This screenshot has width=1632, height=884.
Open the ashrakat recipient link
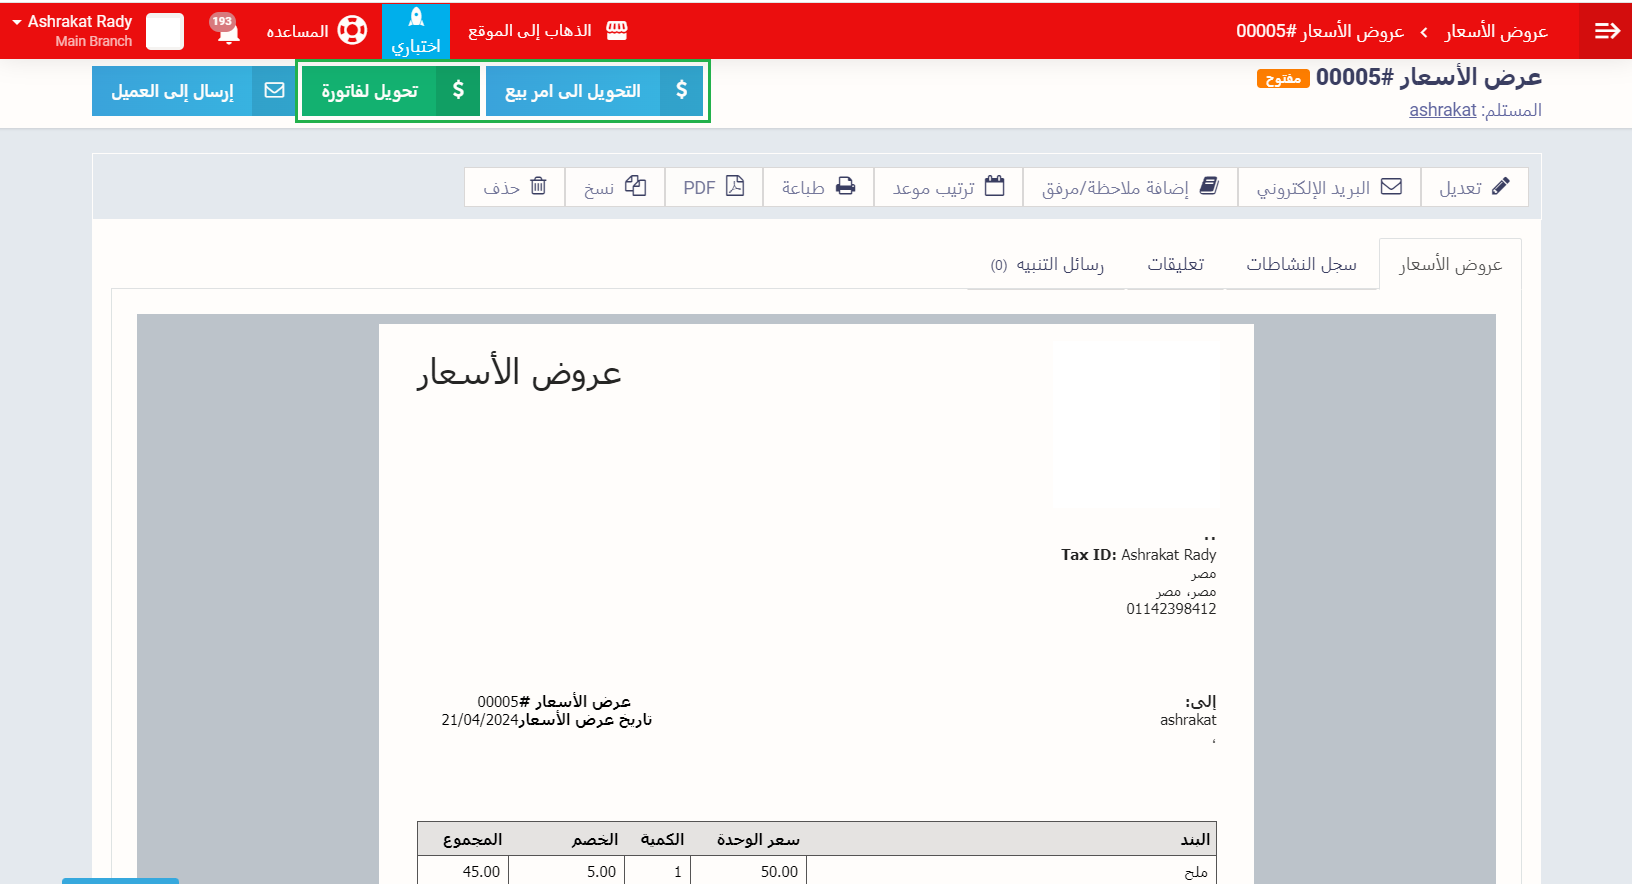click(1442, 110)
